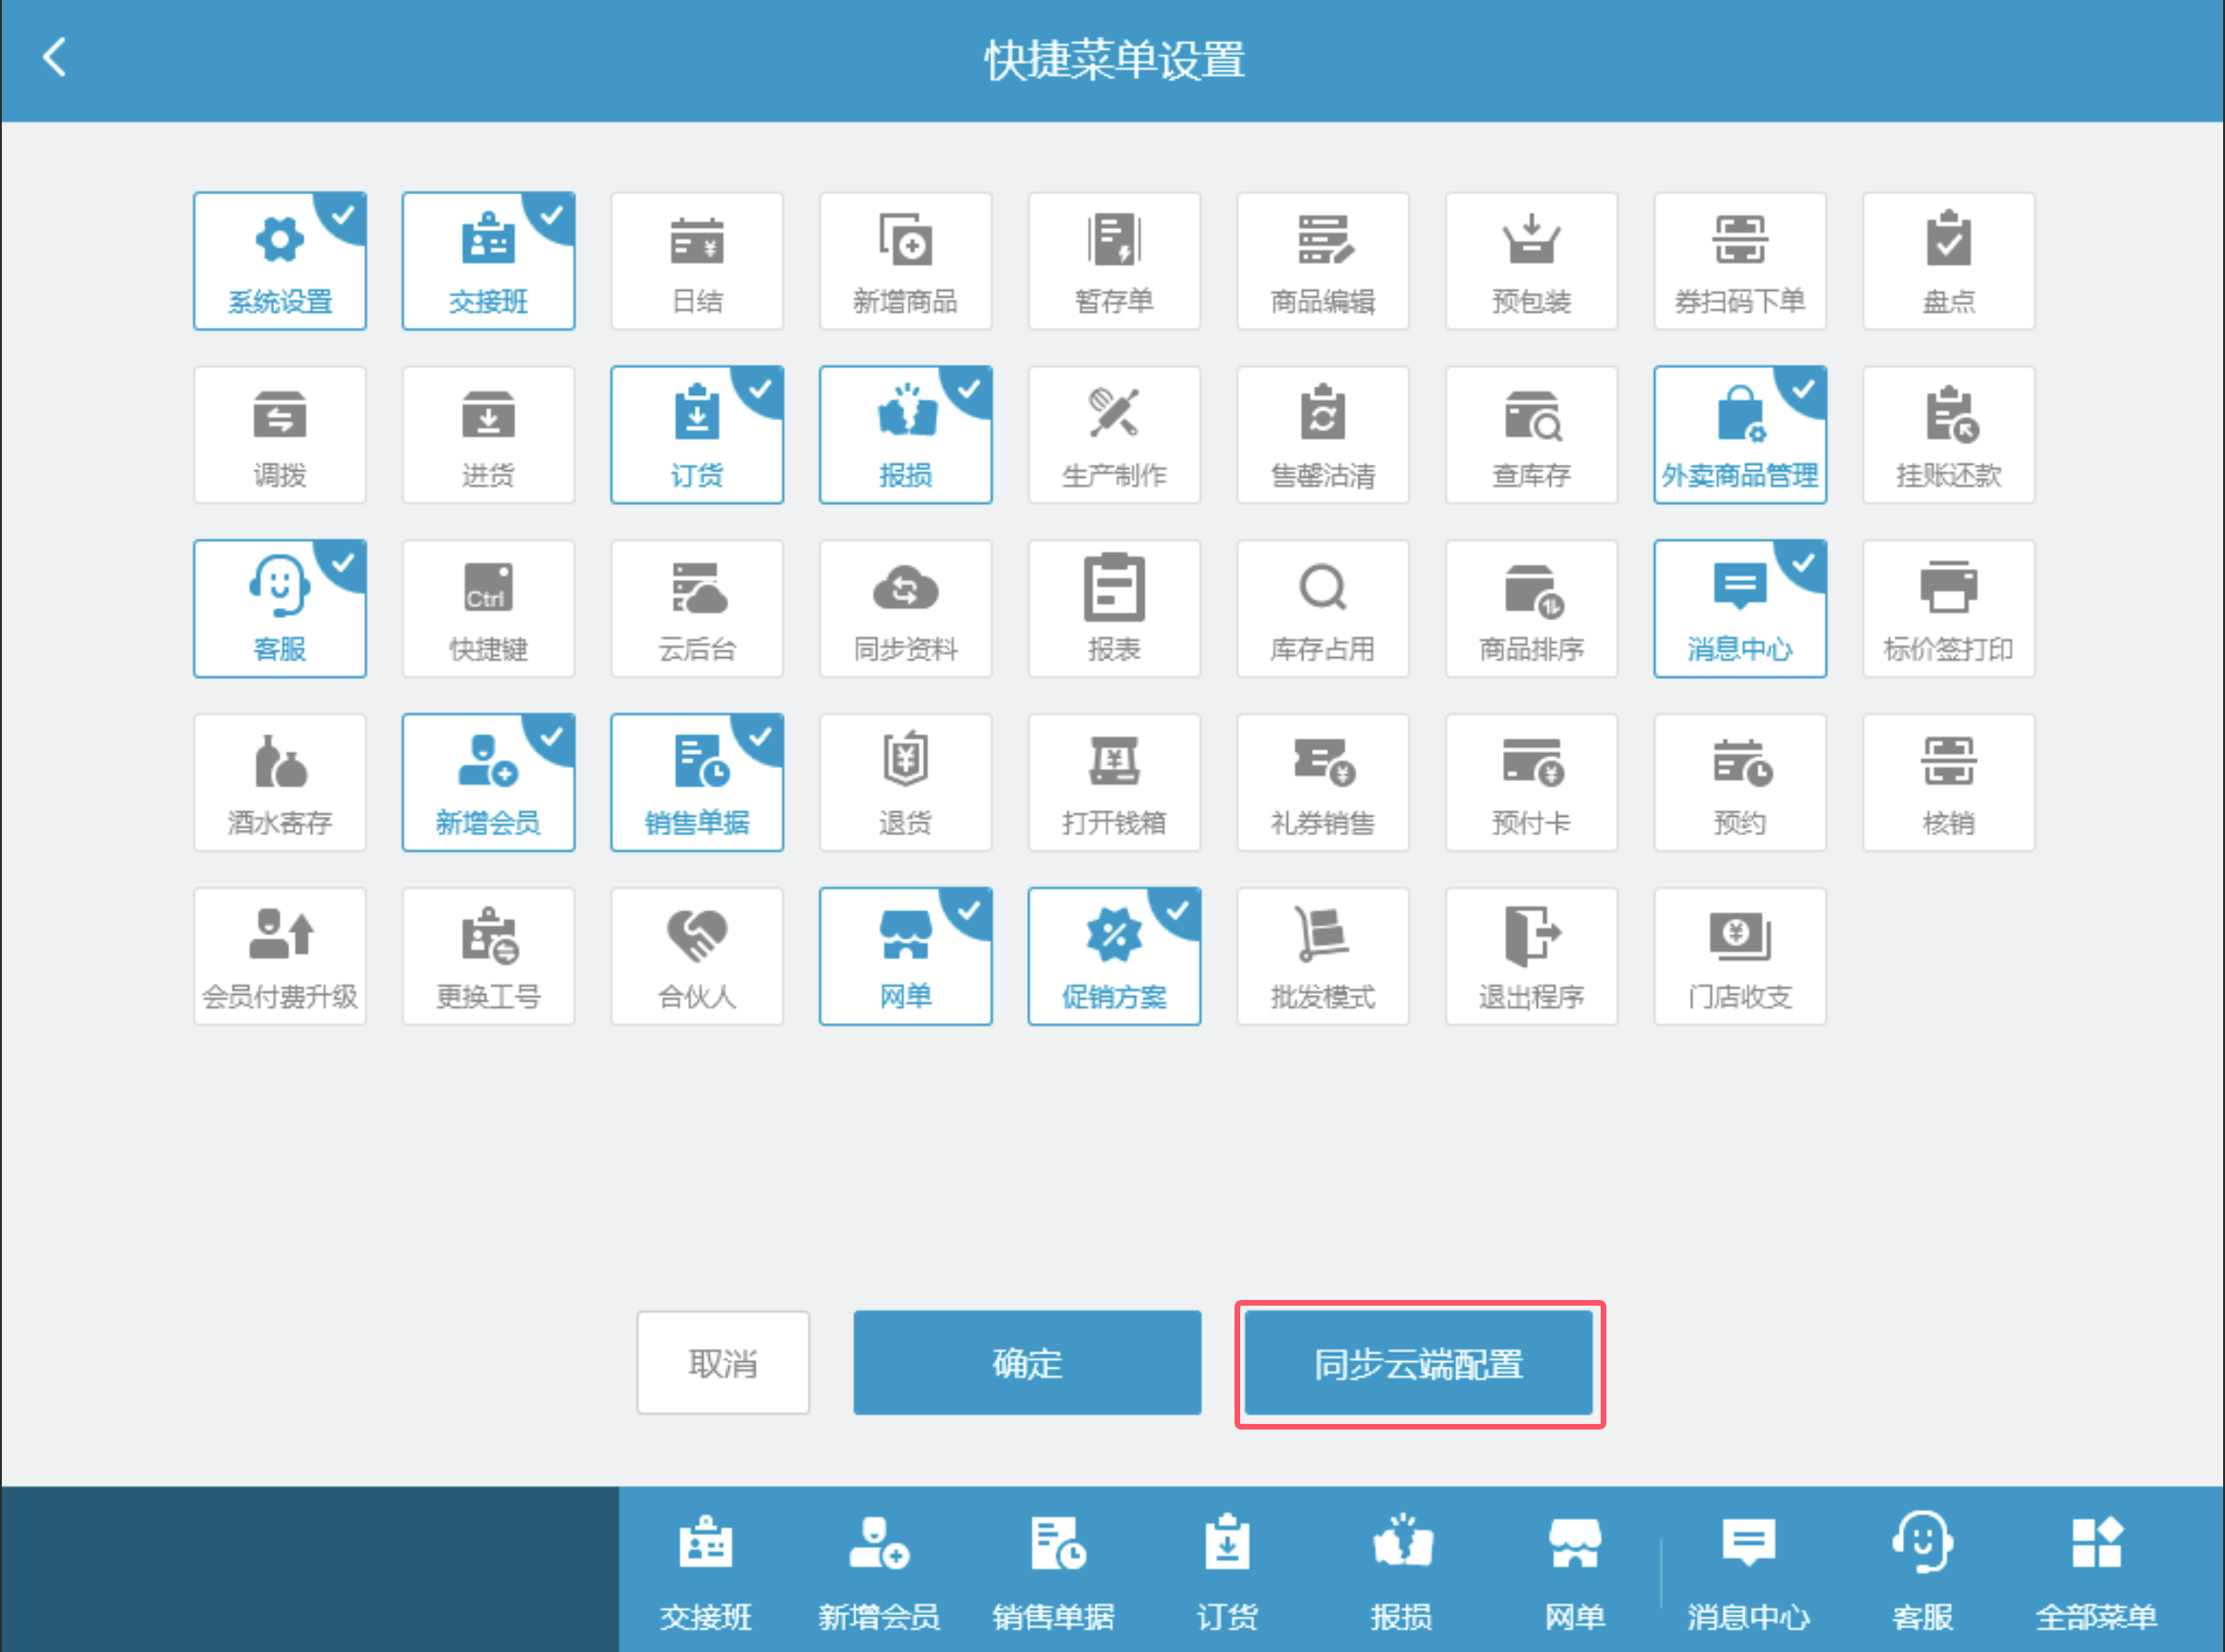This screenshot has height=1652, width=2225.
Task: Uncheck the 系统设置 tile
Action: [x=279, y=261]
